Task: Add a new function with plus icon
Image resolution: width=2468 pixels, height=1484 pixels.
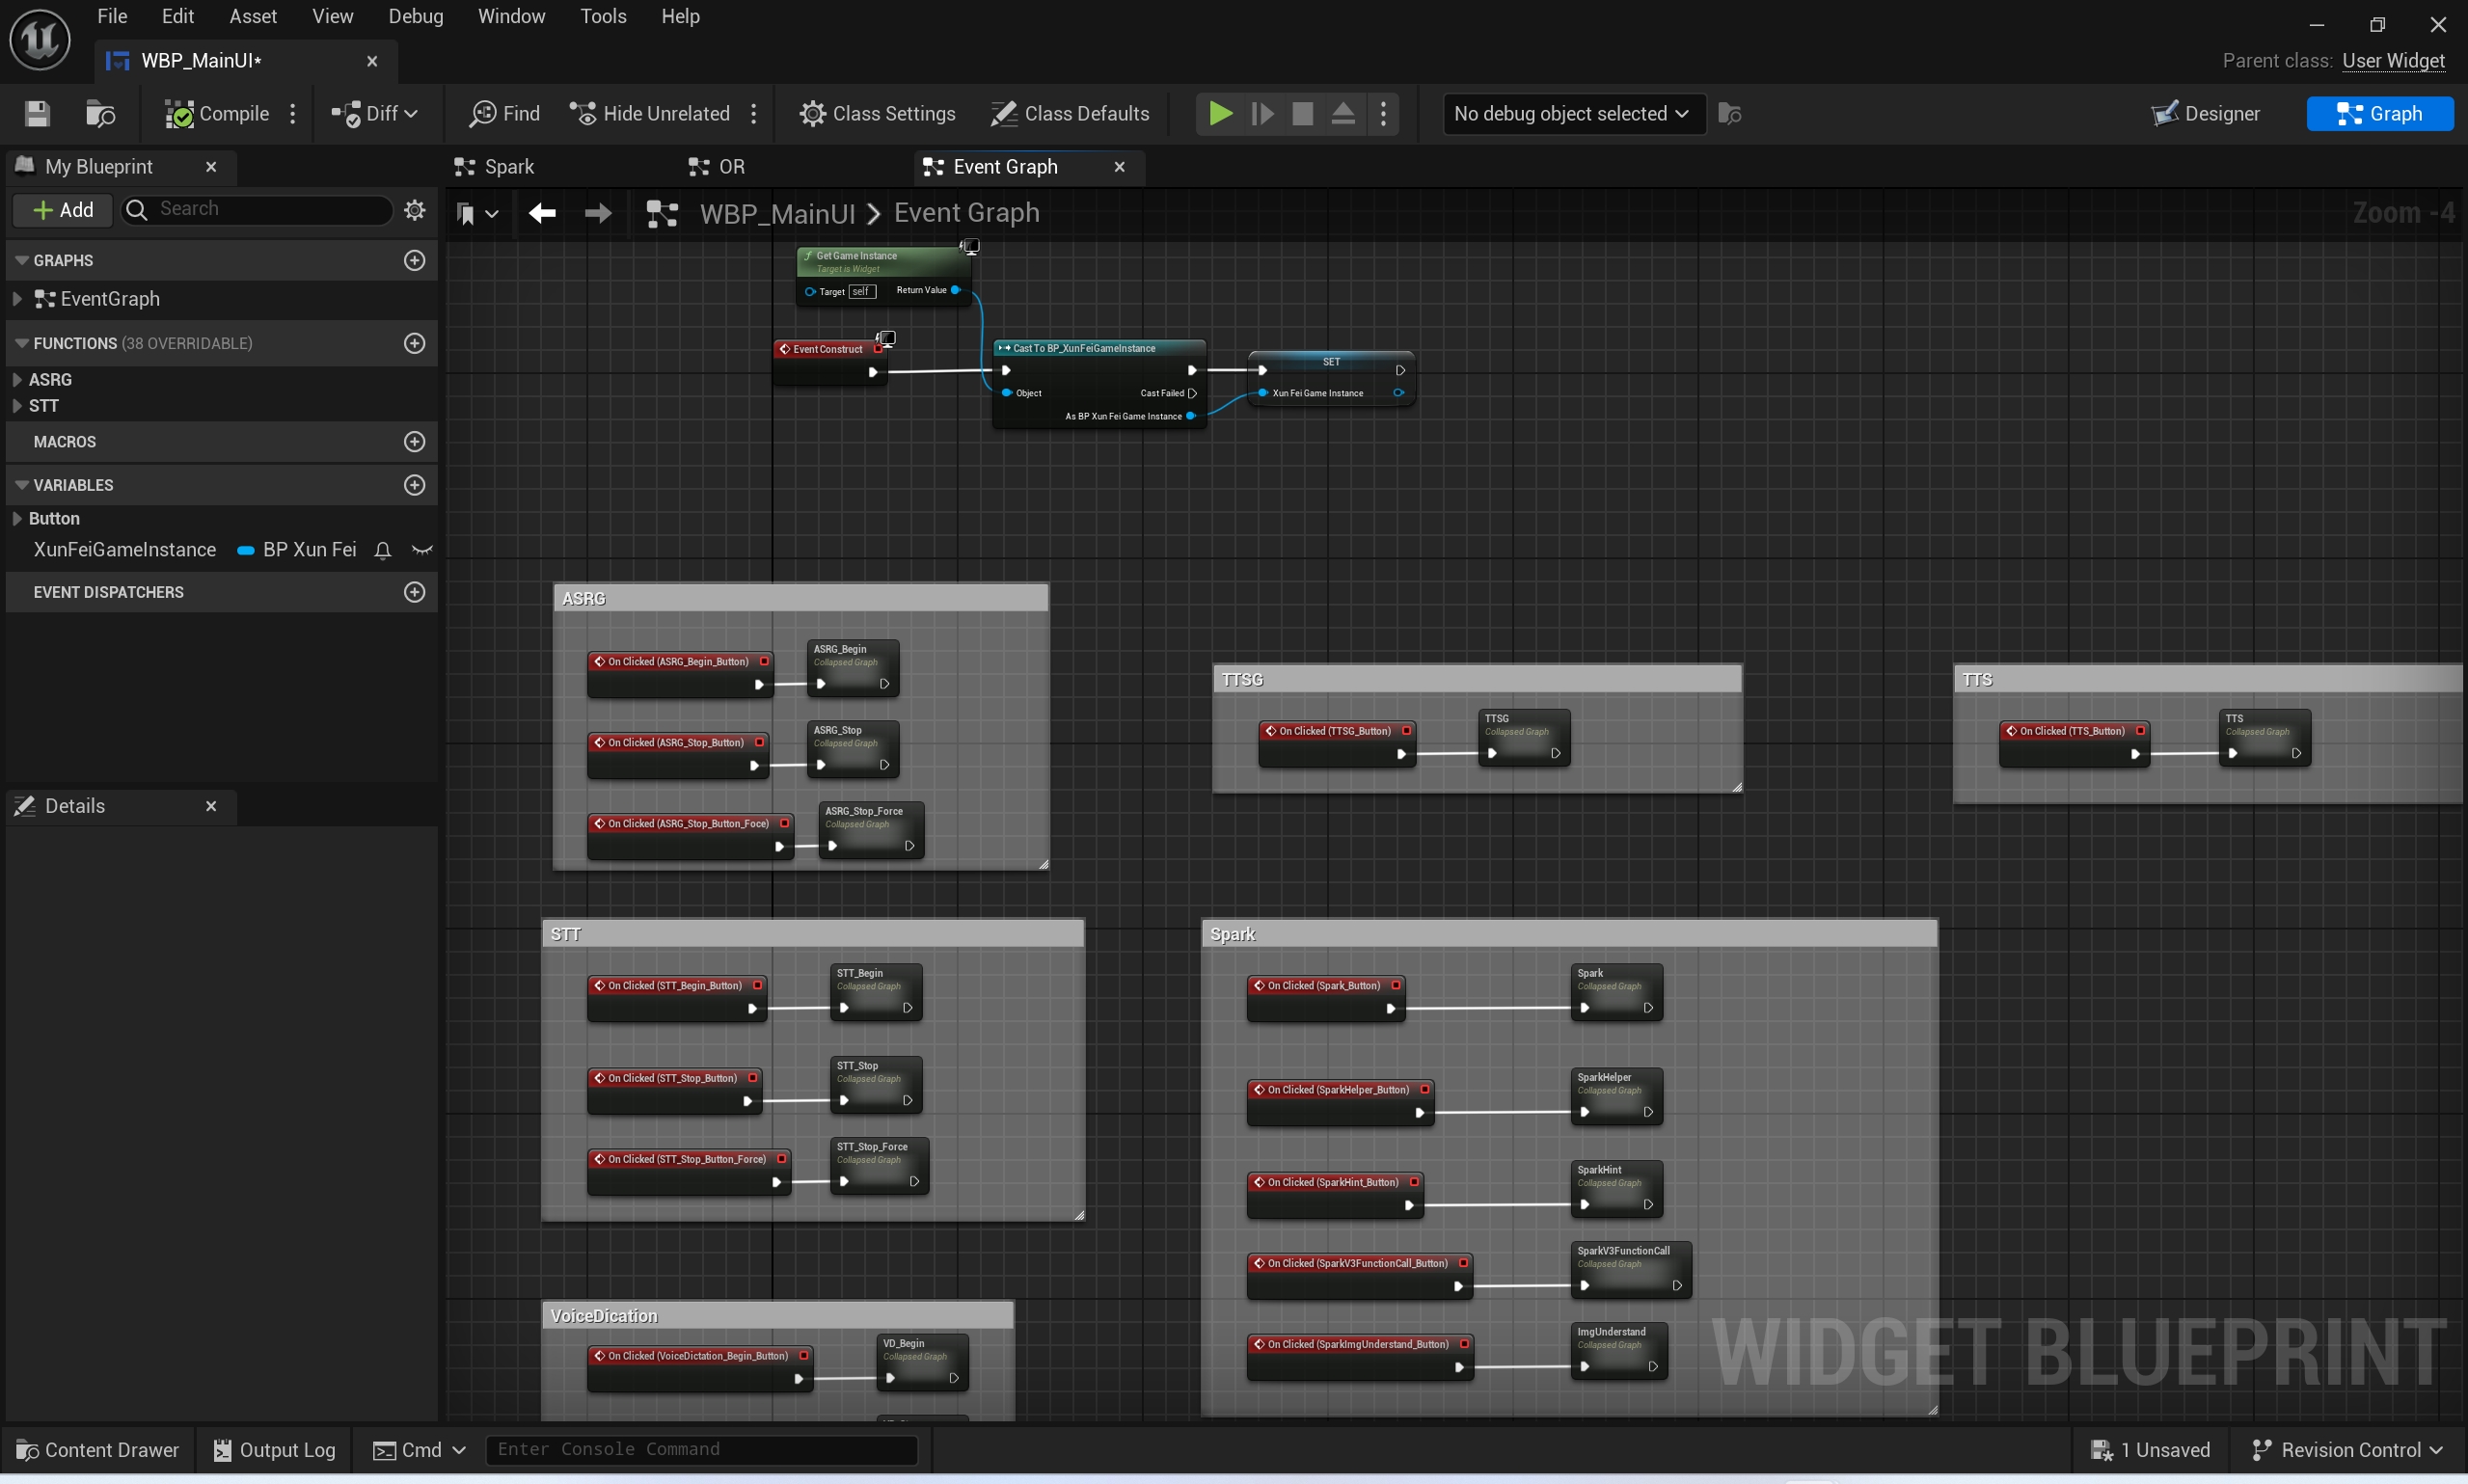Action: (x=414, y=343)
